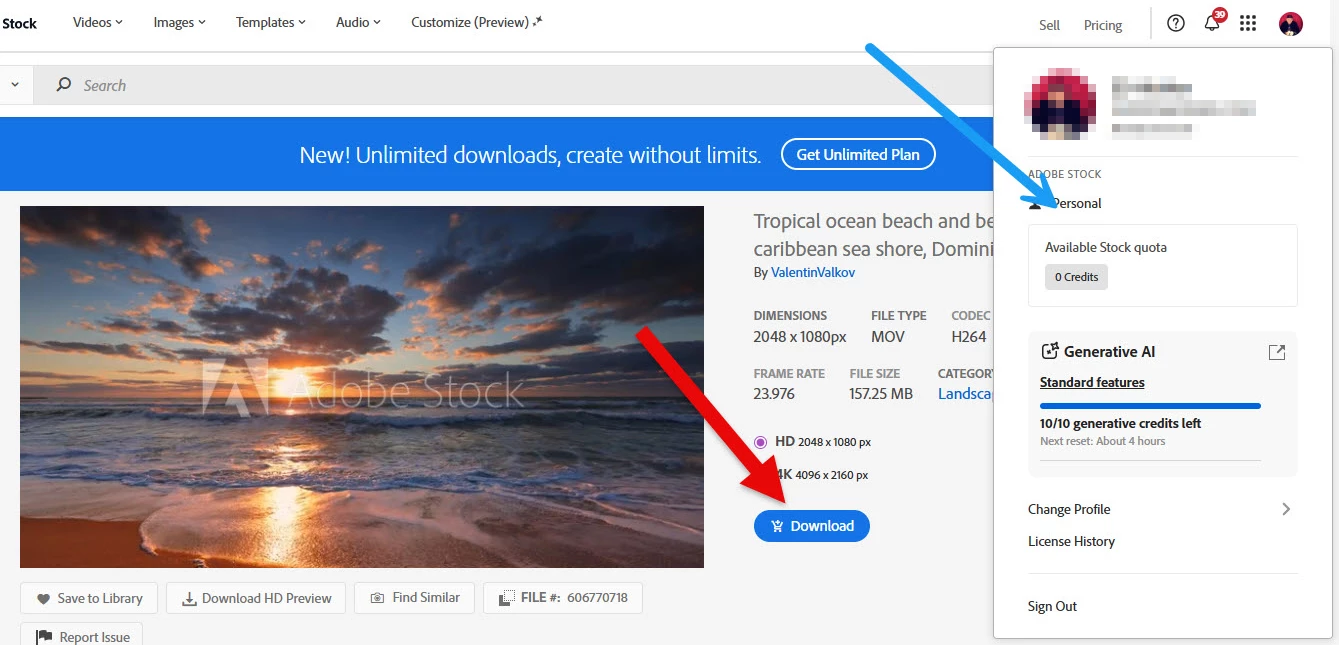Click Report Issue button
This screenshot has width=1339, height=645.
[82, 636]
